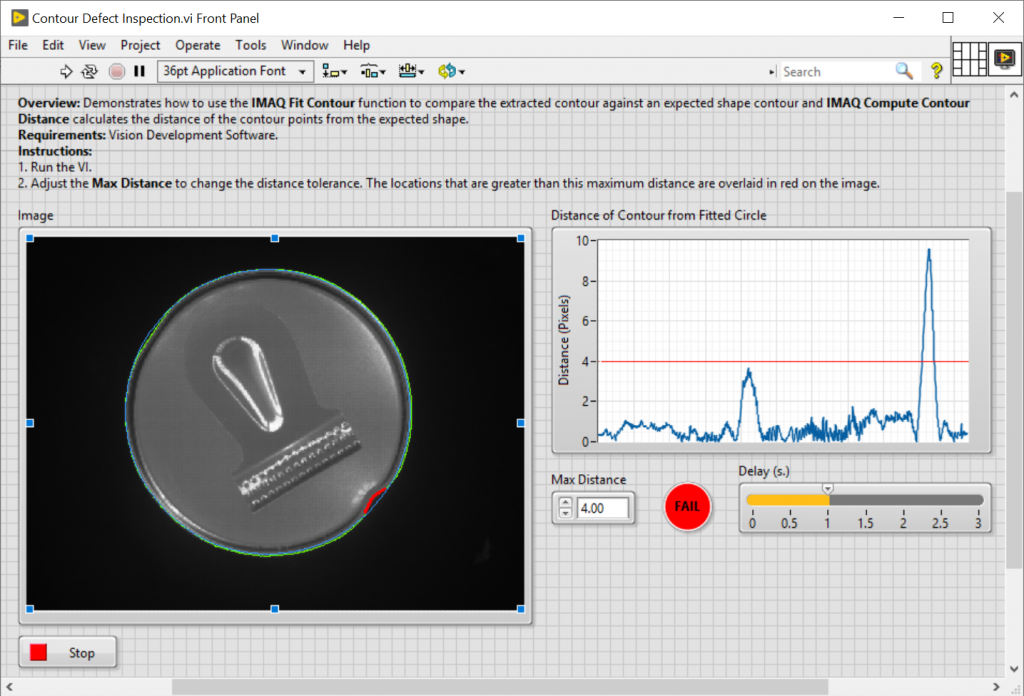Click Run Continuously icon

pyautogui.click(x=90, y=71)
